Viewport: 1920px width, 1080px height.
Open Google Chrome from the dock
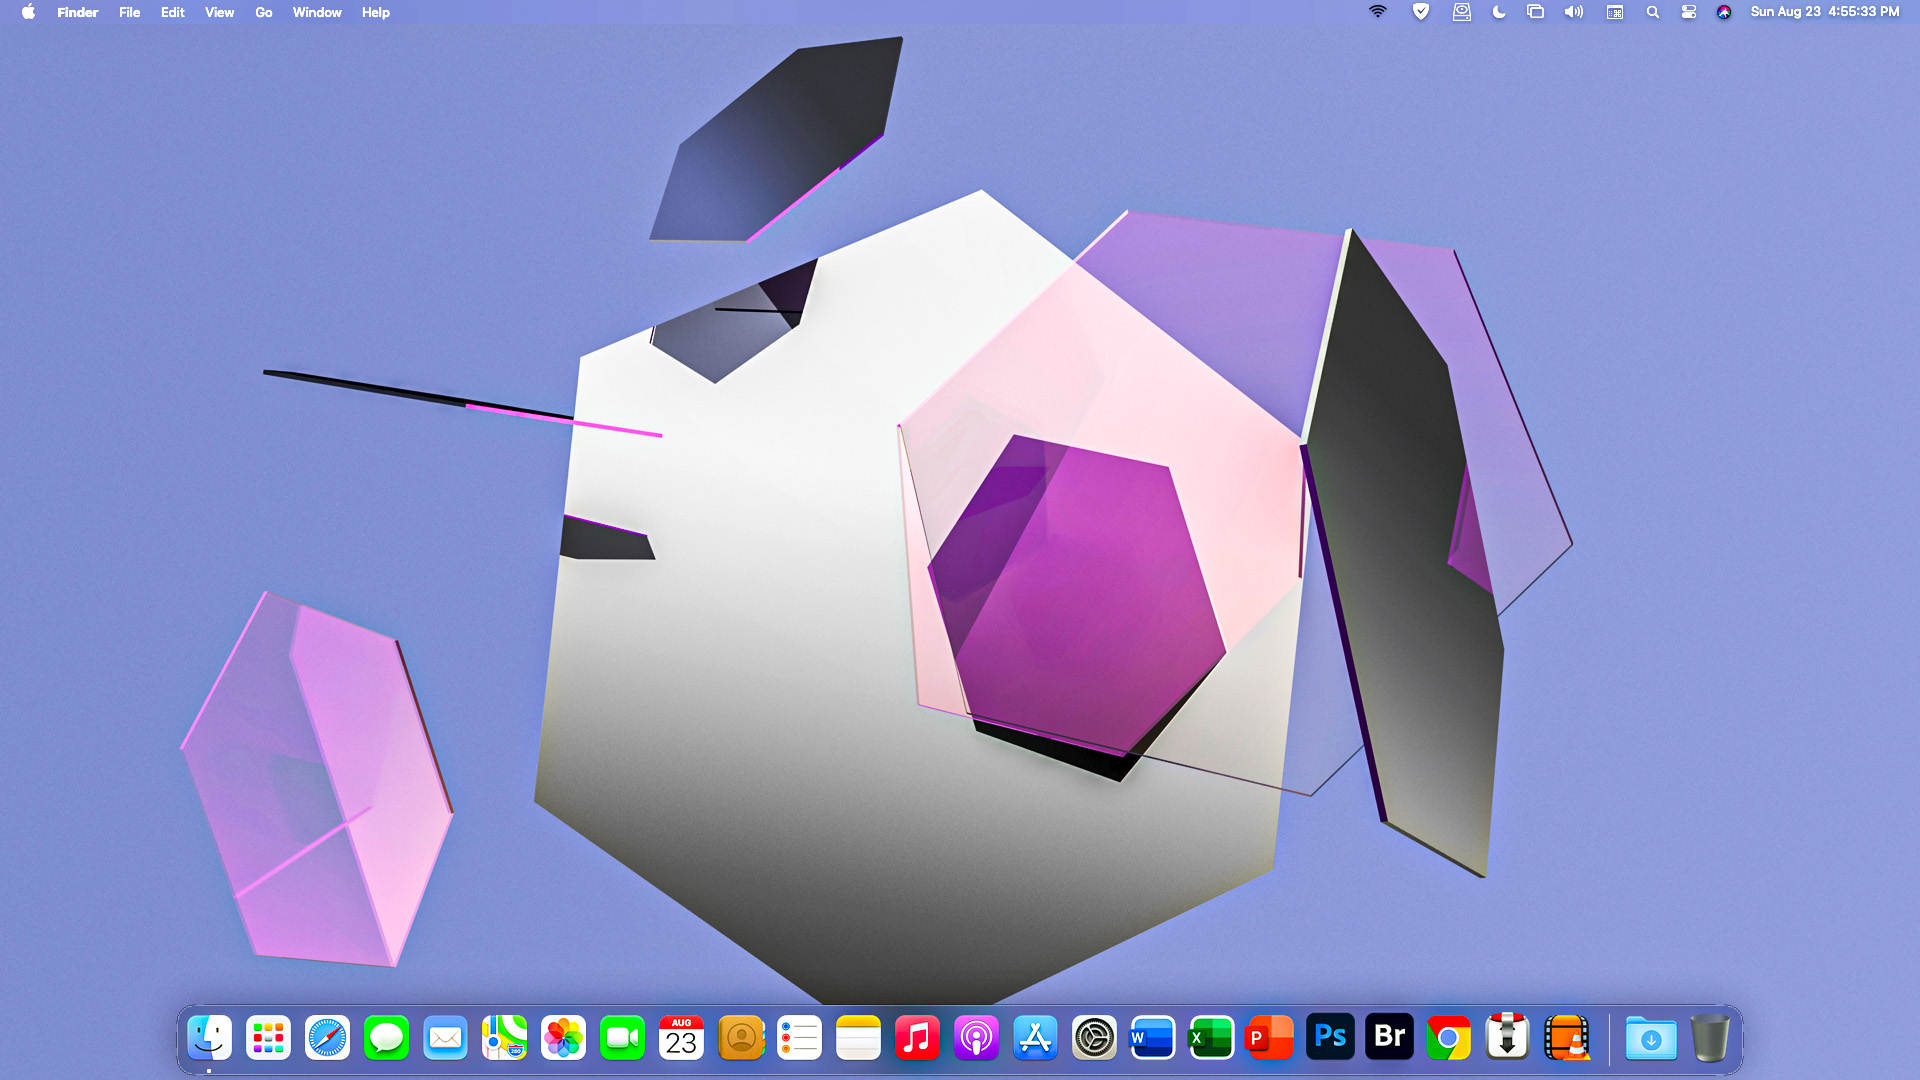1448,1038
